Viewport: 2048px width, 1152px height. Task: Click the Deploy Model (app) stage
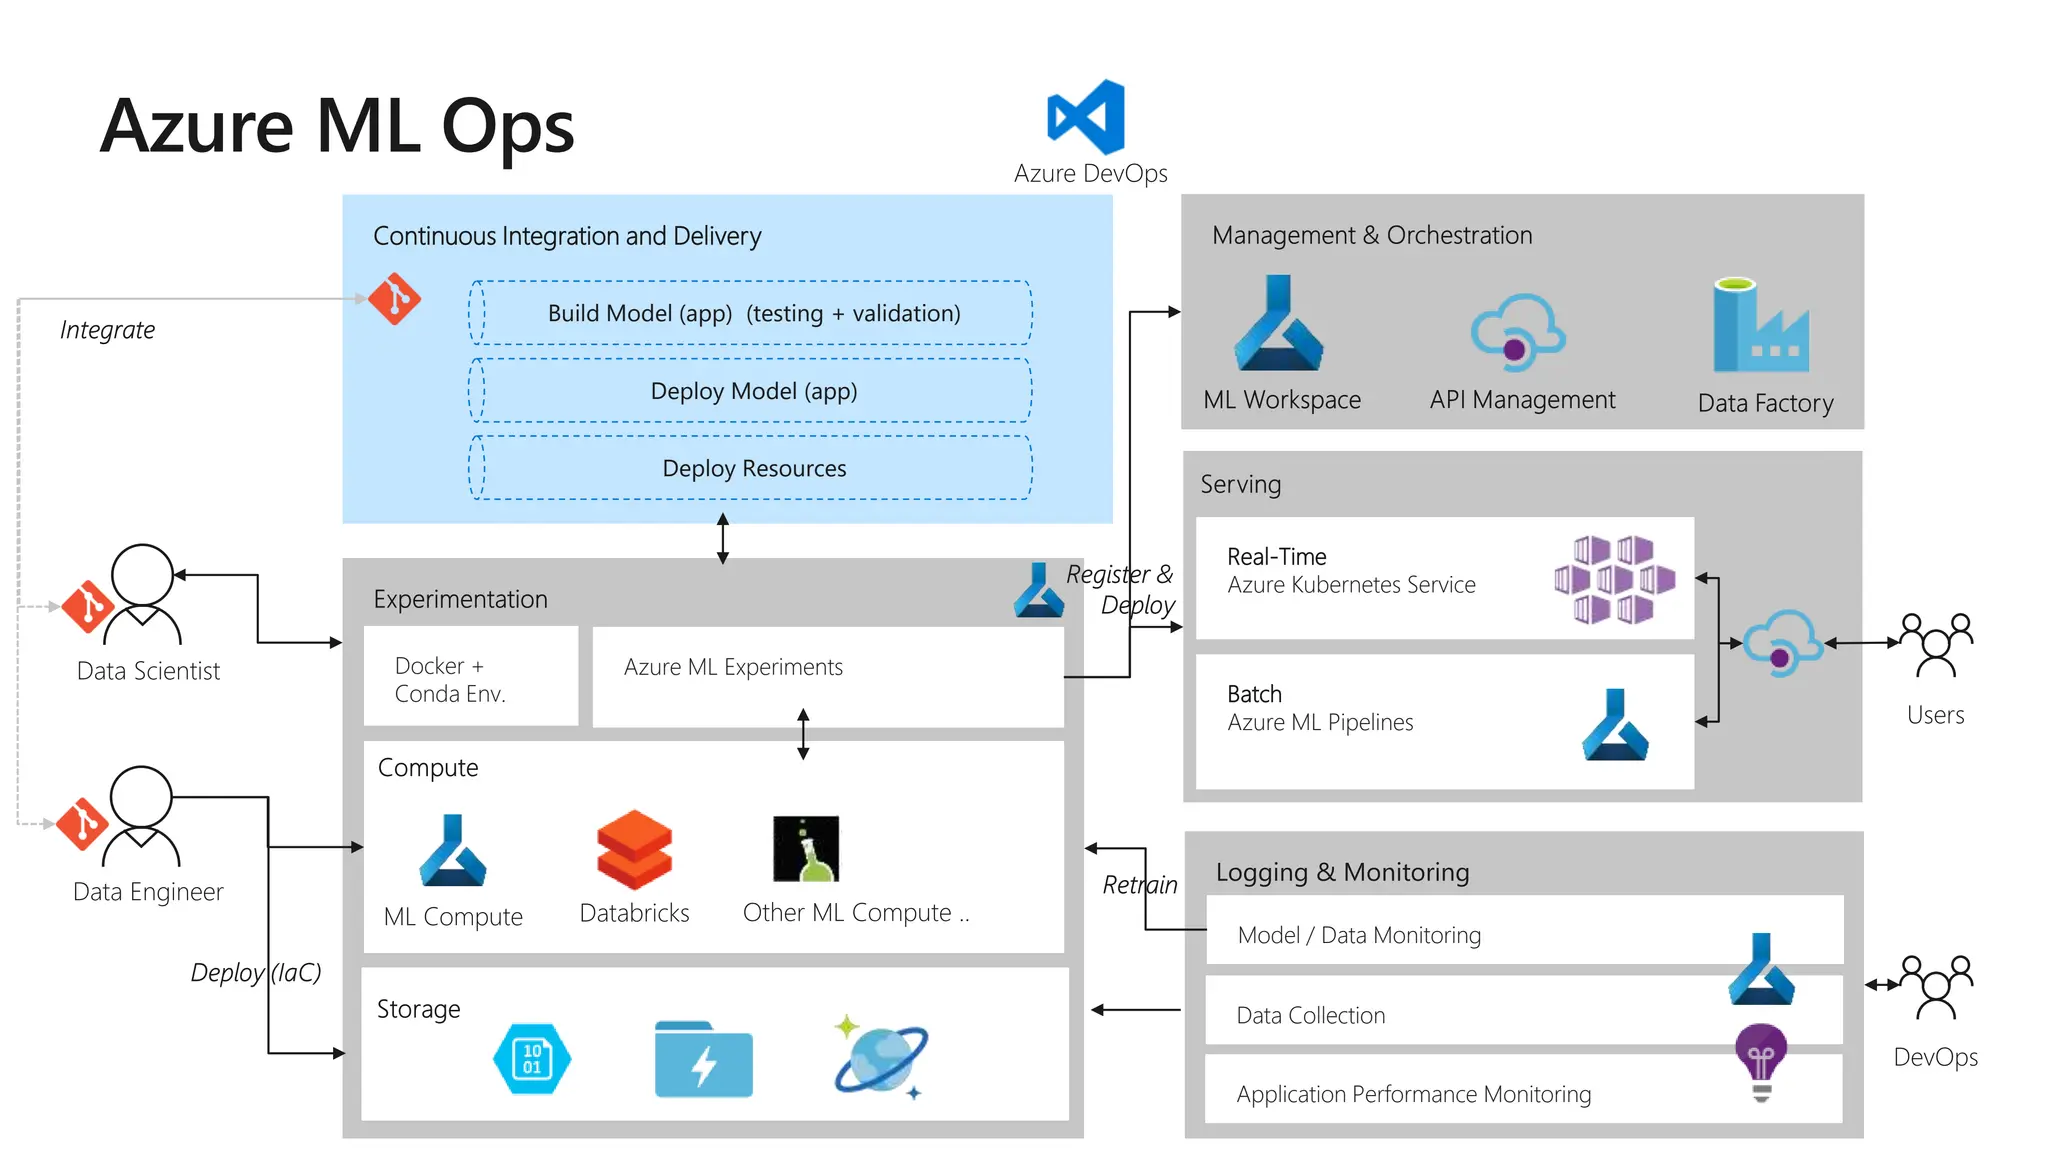point(752,391)
